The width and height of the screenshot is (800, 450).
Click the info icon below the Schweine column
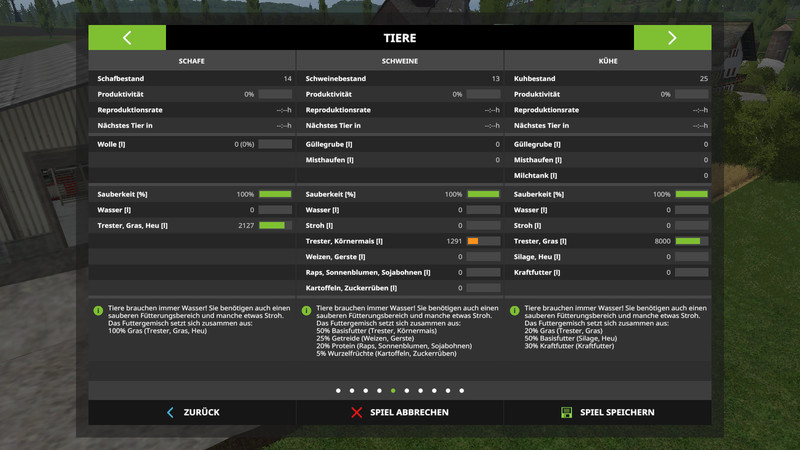tap(306, 311)
